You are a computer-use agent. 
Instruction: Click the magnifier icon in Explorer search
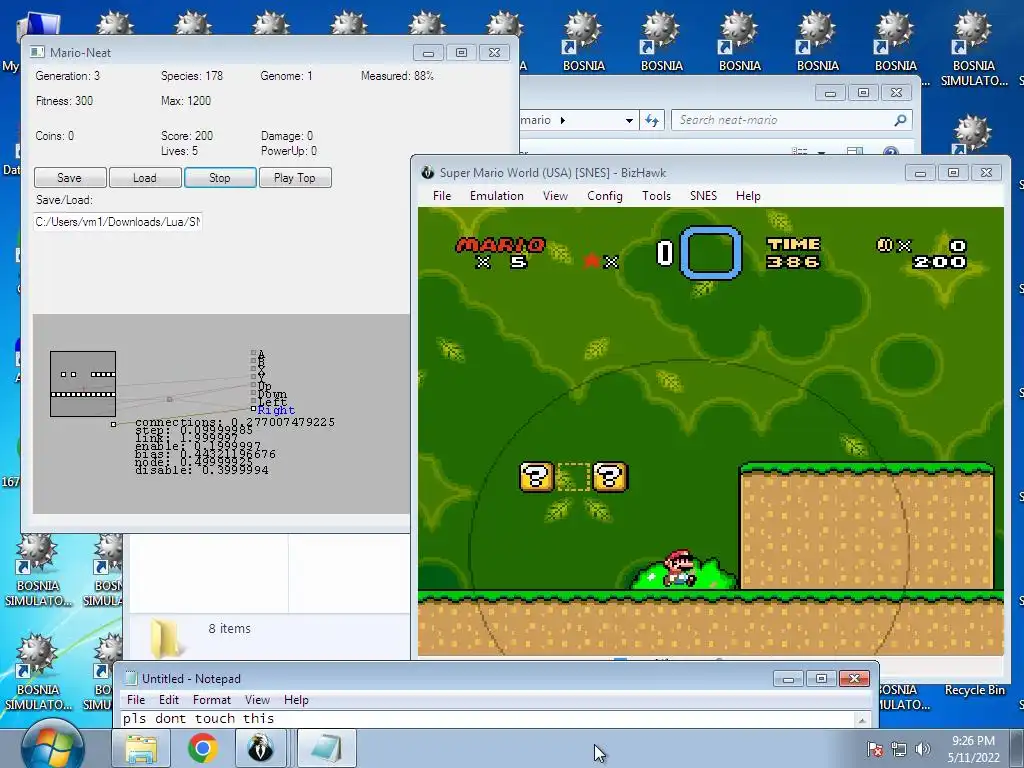point(900,120)
